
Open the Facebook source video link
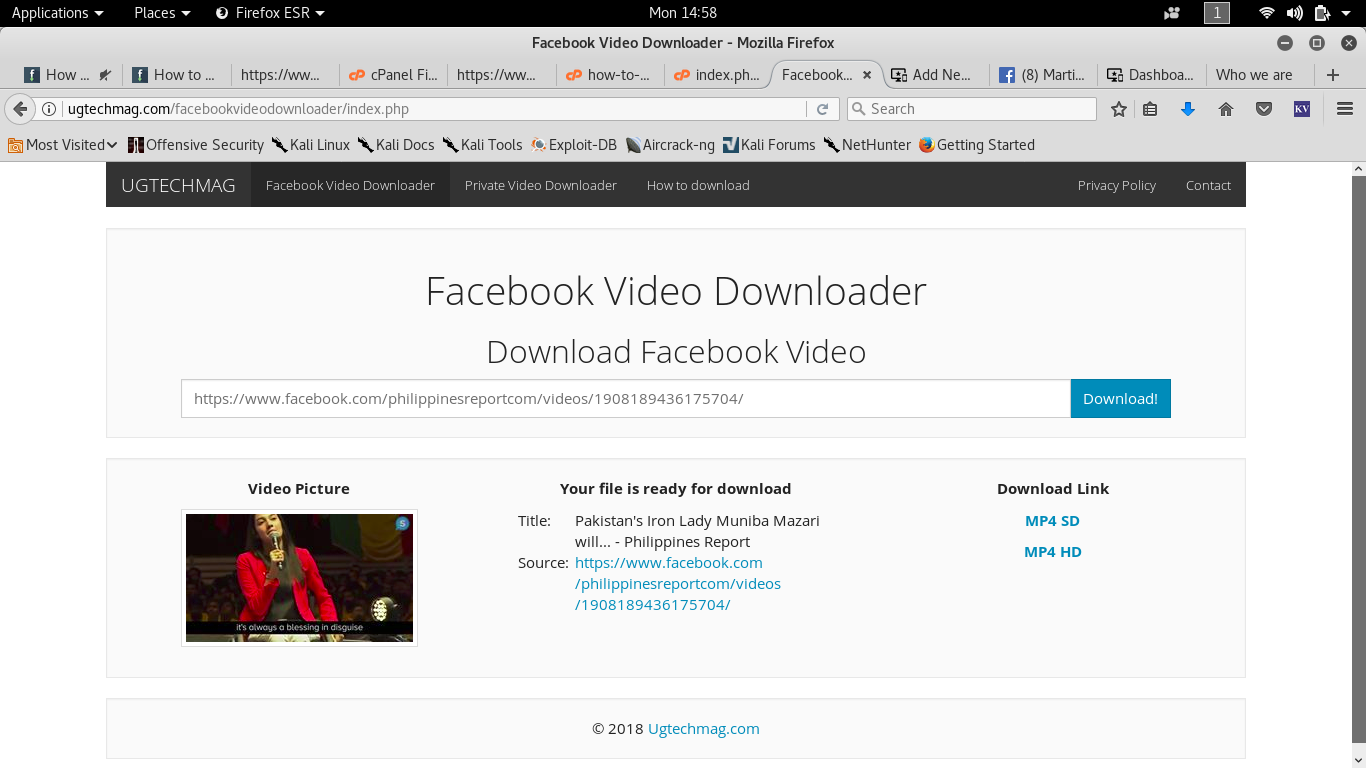678,584
